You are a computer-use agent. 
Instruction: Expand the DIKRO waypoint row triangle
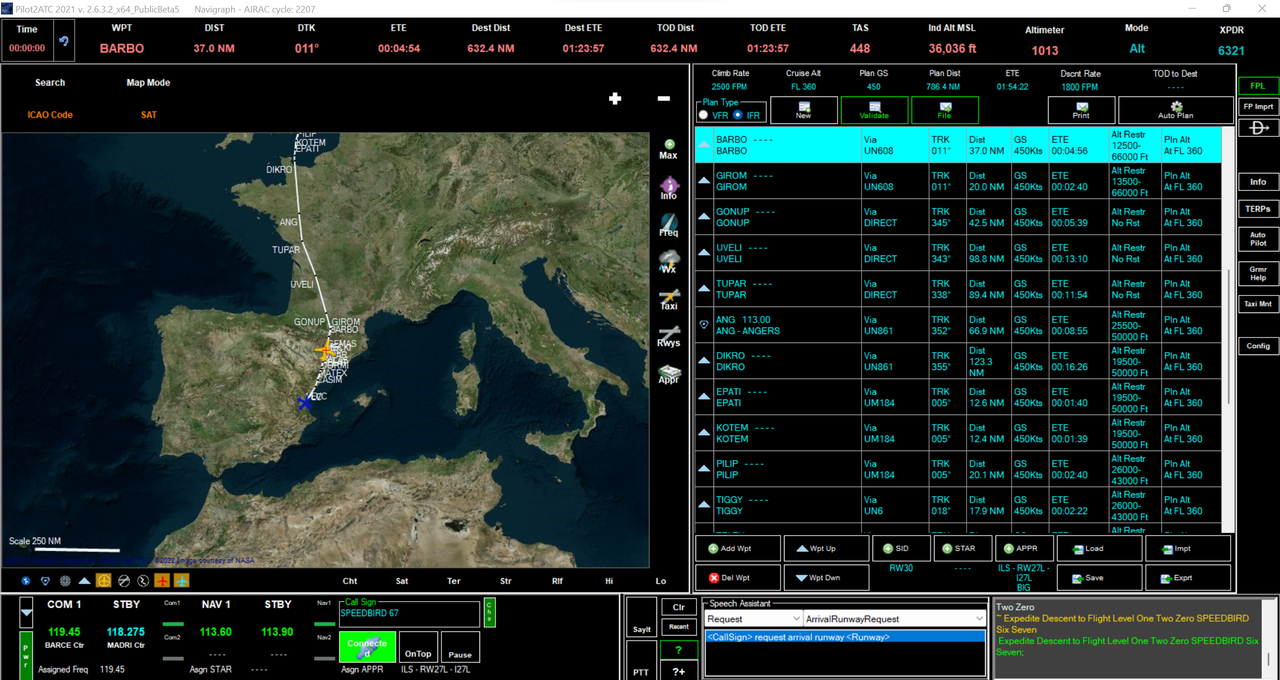(704, 361)
